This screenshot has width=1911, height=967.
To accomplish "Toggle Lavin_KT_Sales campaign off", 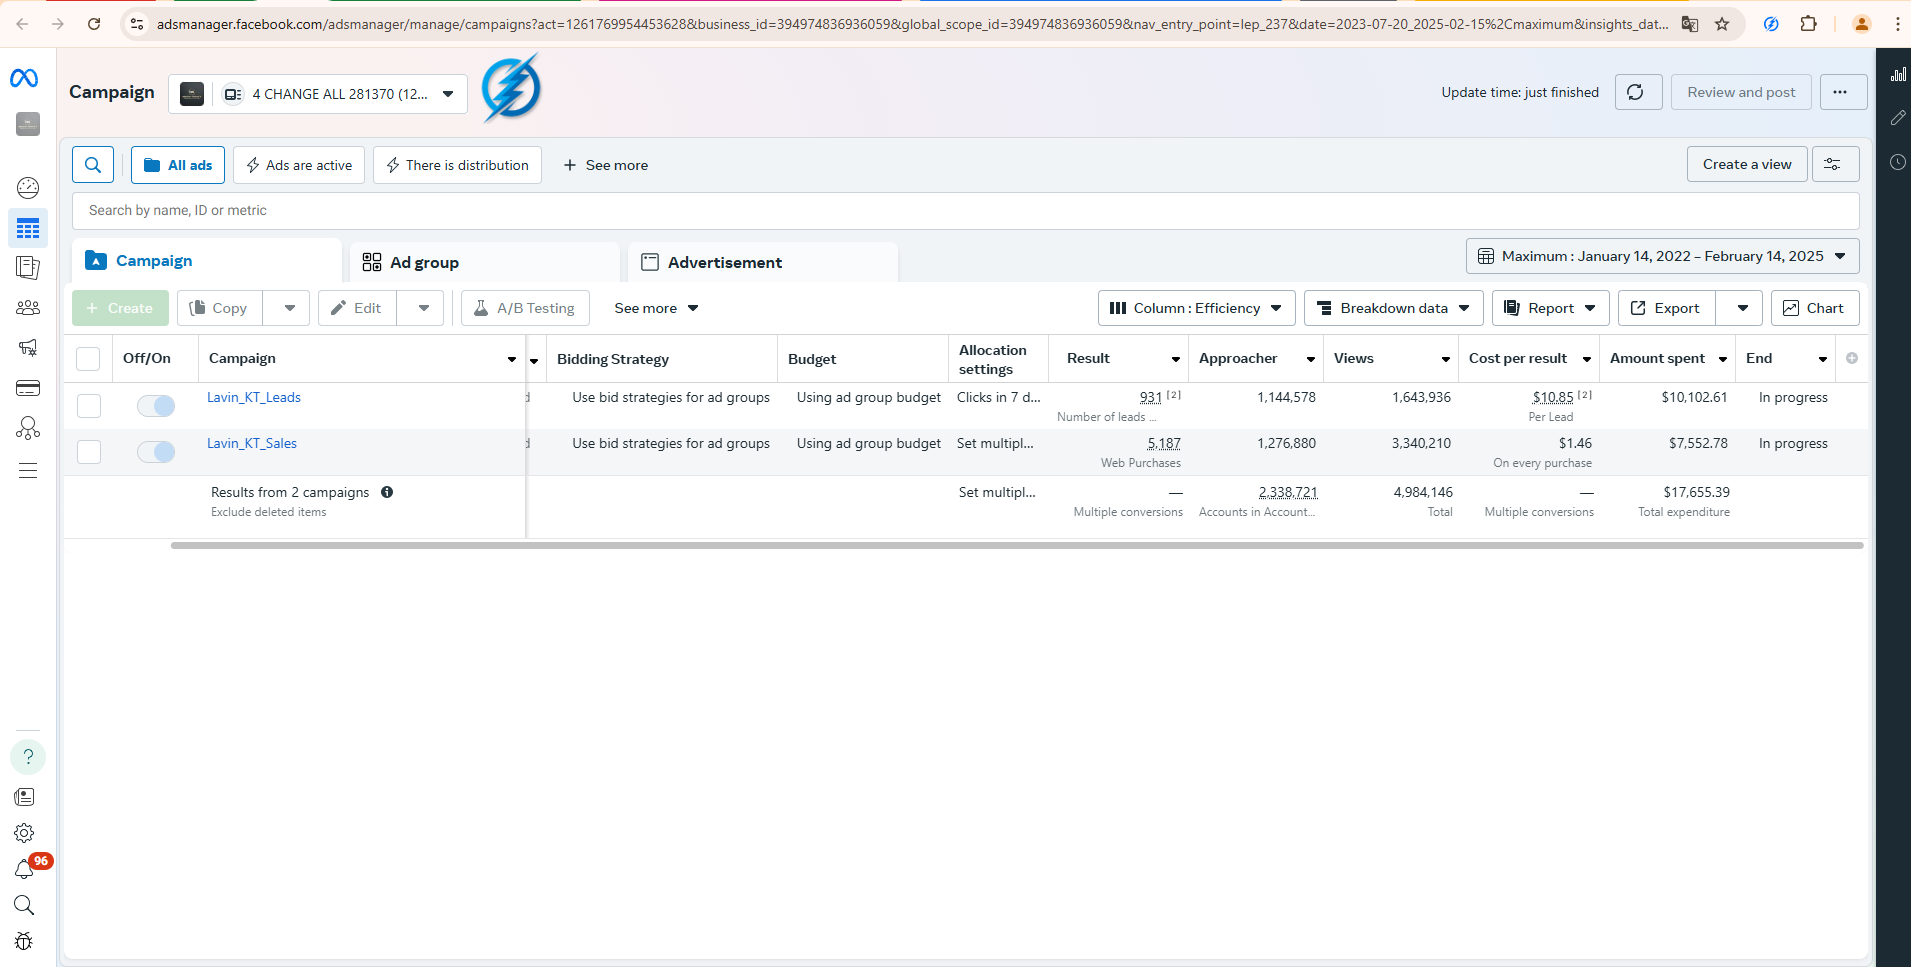I will tap(156, 451).
